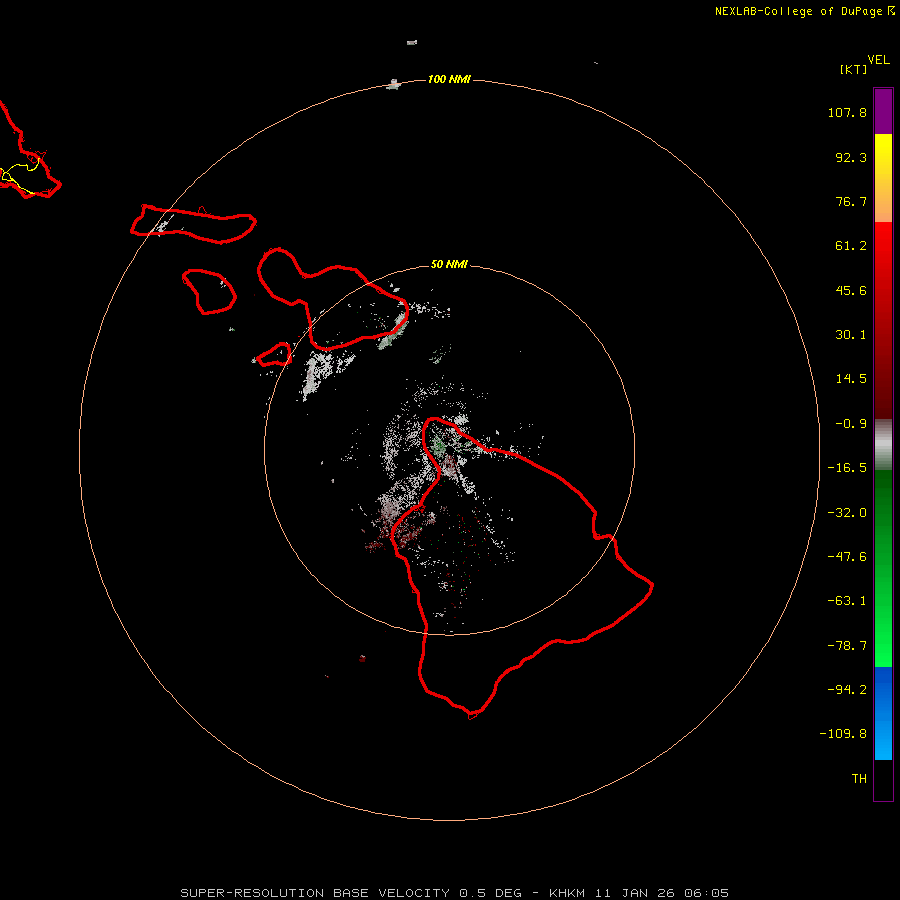
Task: Select the -0.9 scale value
Action: click(x=851, y=424)
